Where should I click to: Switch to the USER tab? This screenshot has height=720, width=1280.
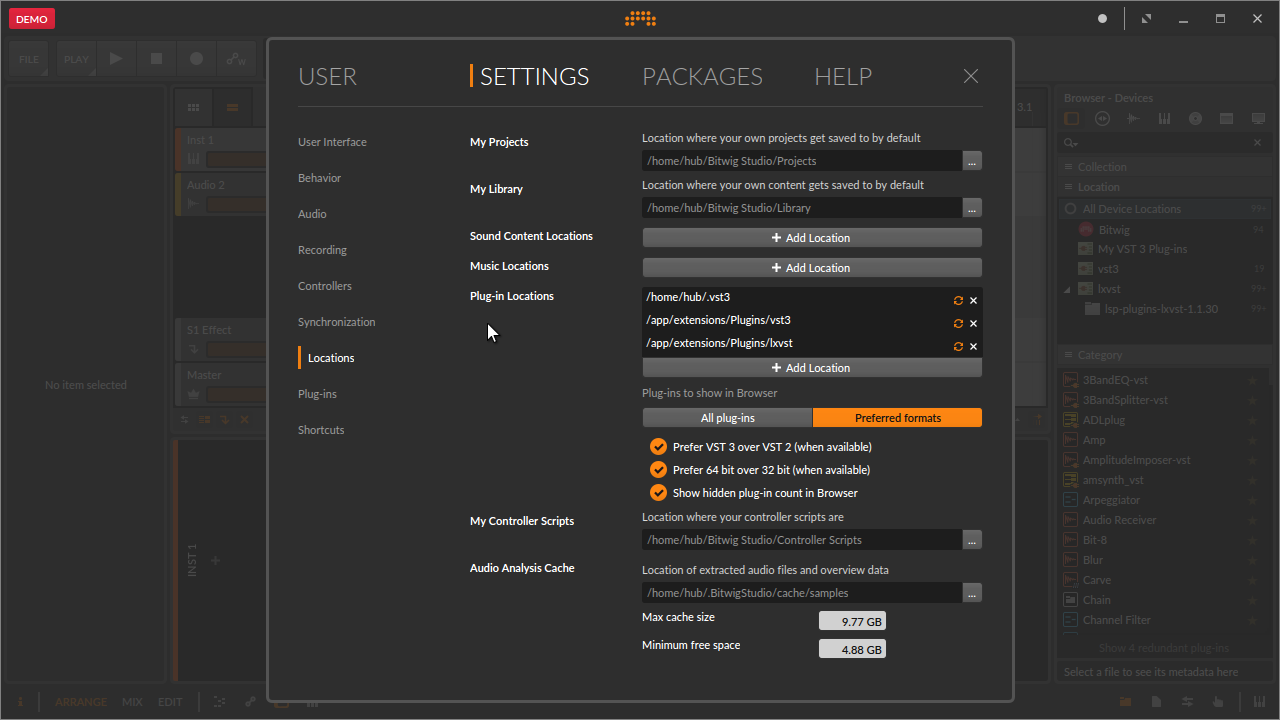(x=327, y=77)
